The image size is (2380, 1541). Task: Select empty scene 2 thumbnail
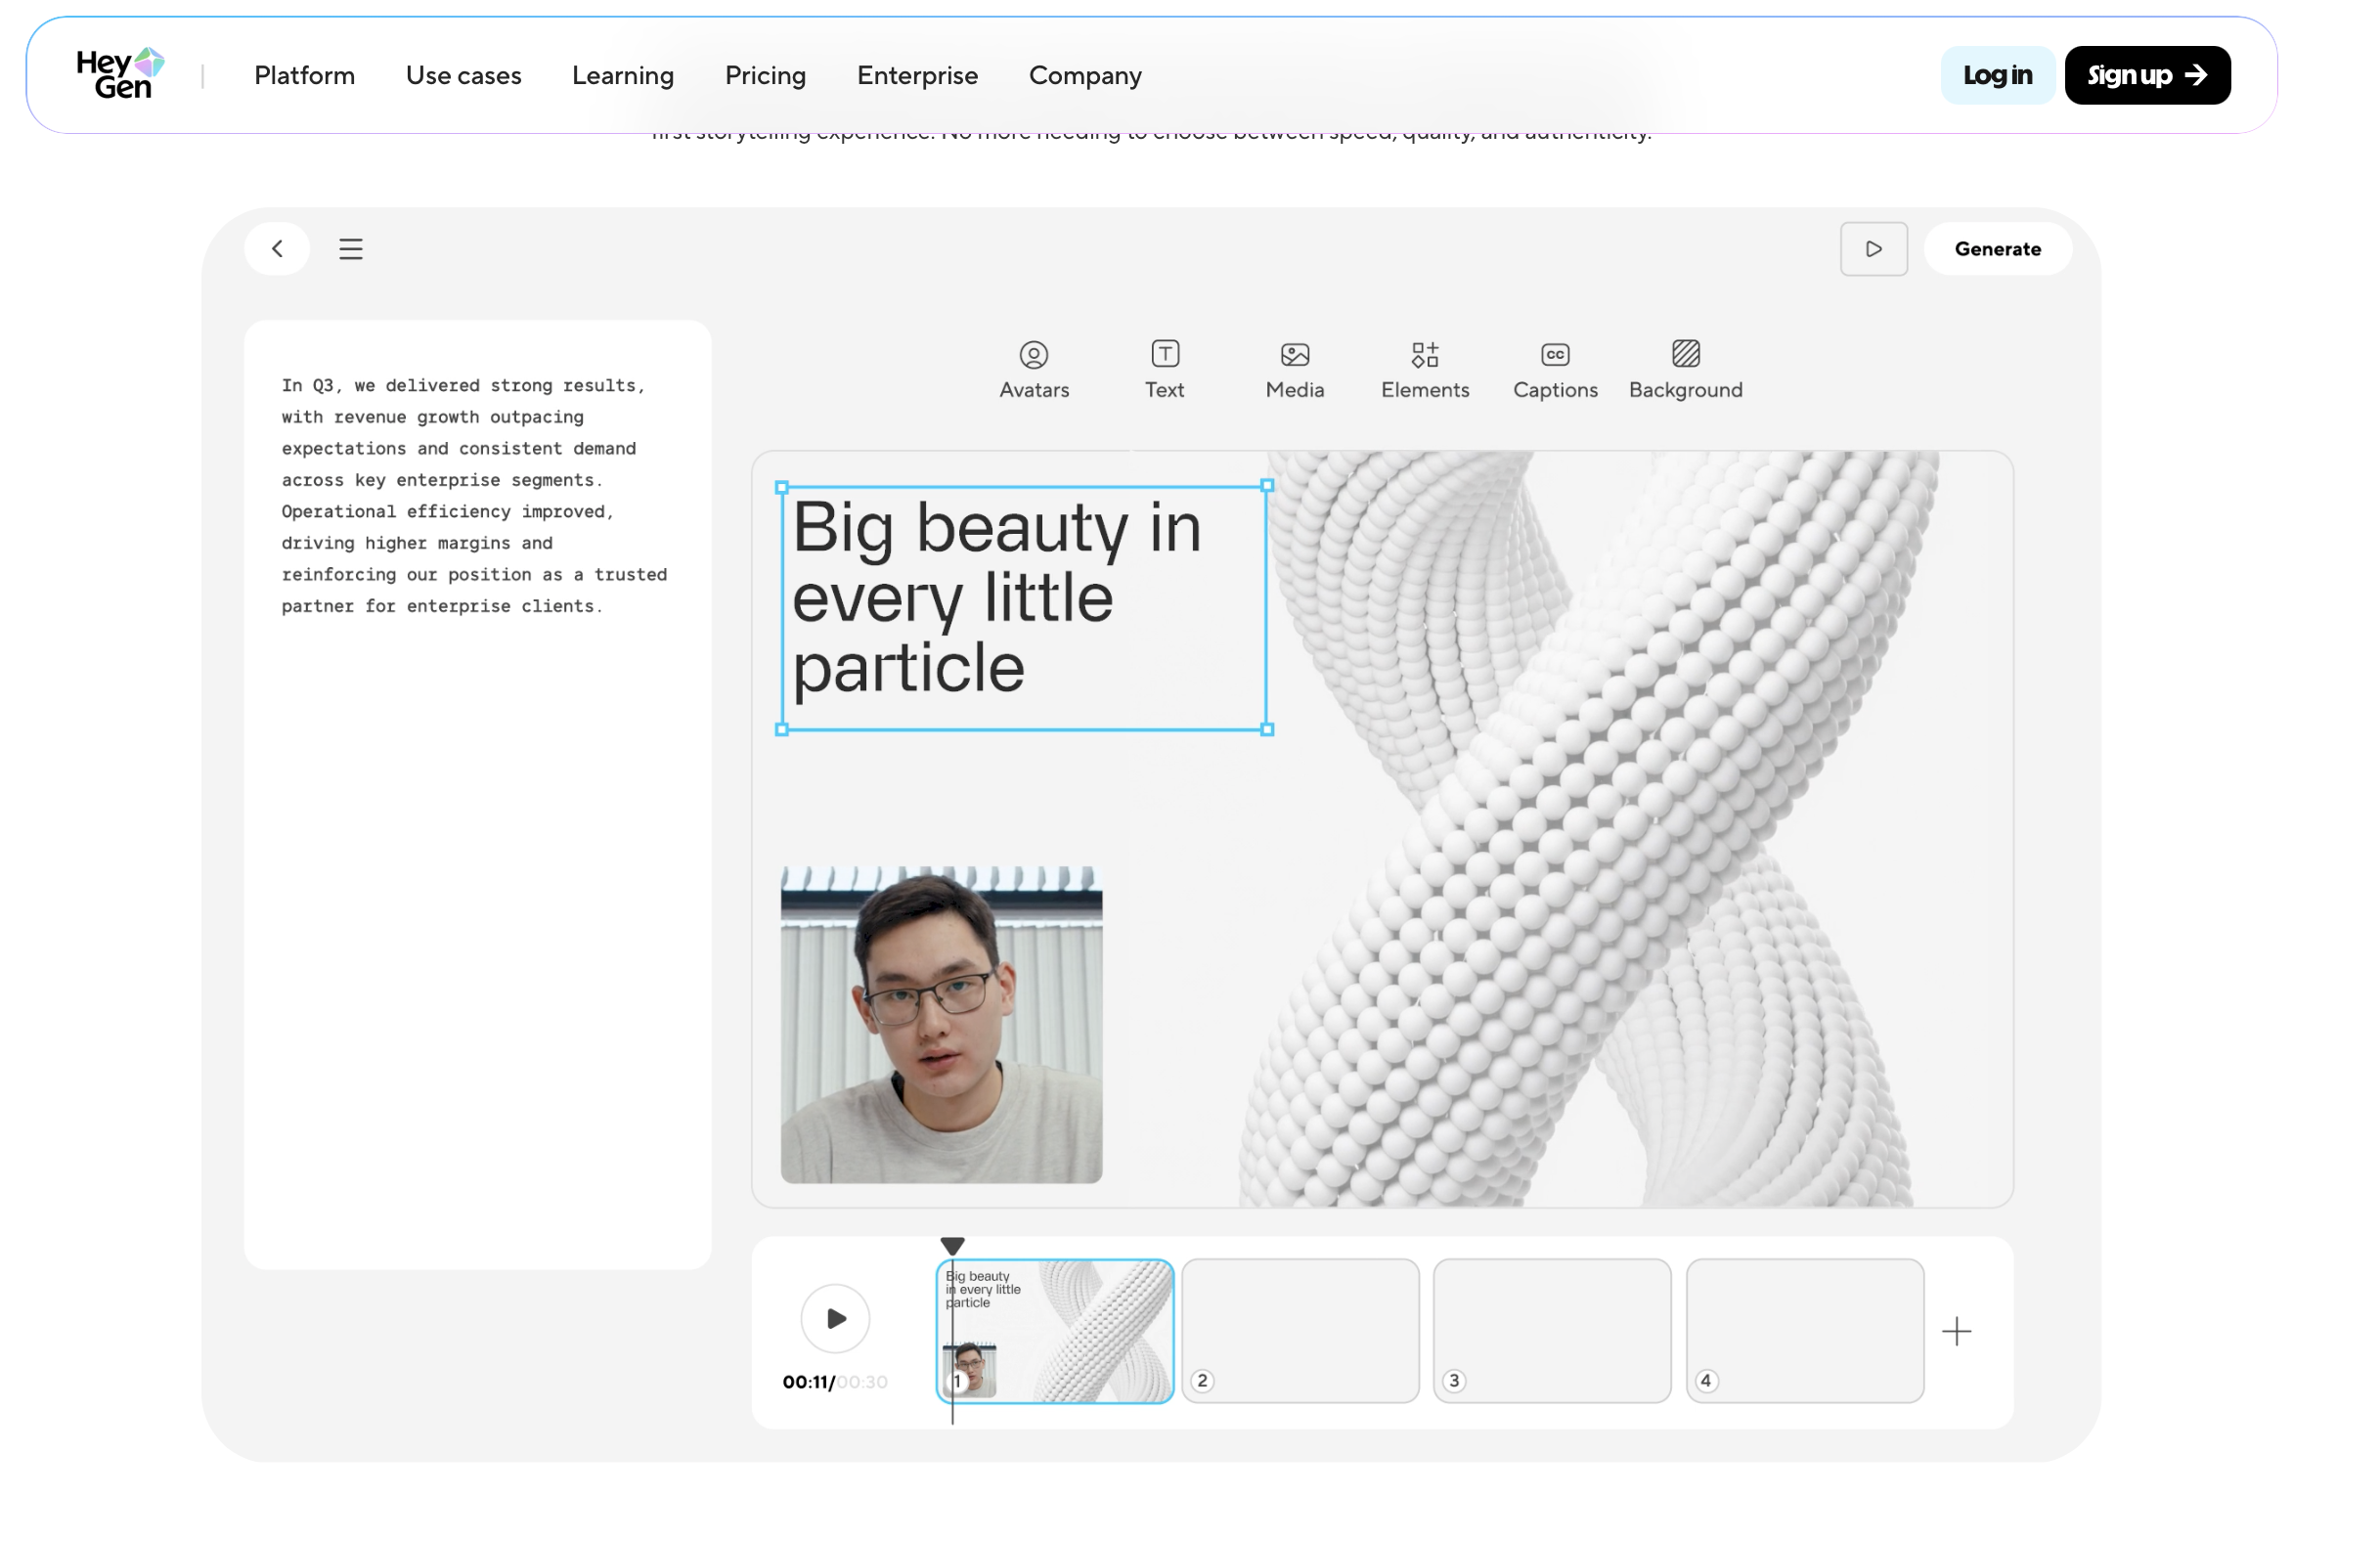(1299, 1329)
